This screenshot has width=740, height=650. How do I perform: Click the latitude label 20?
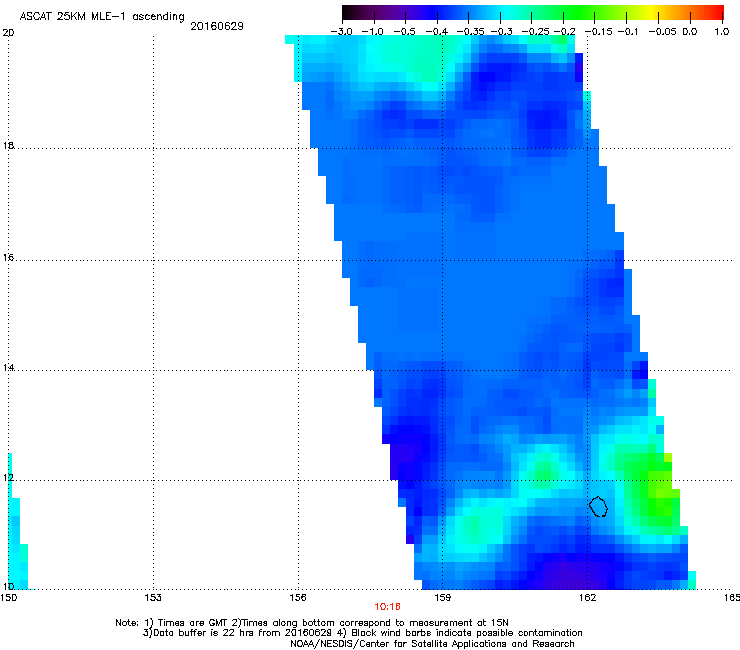(x=8, y=33)
